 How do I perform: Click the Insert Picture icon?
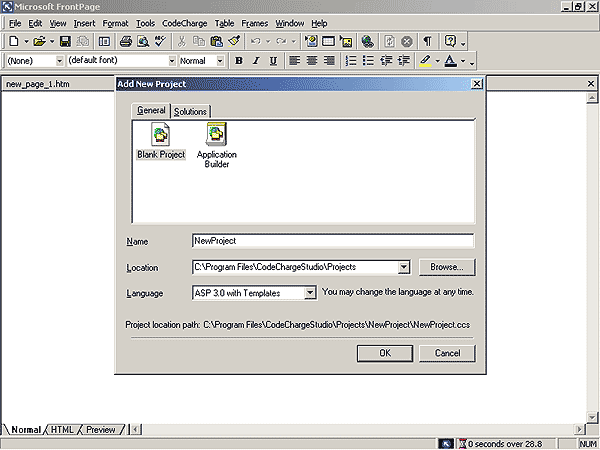coord(346,41)
